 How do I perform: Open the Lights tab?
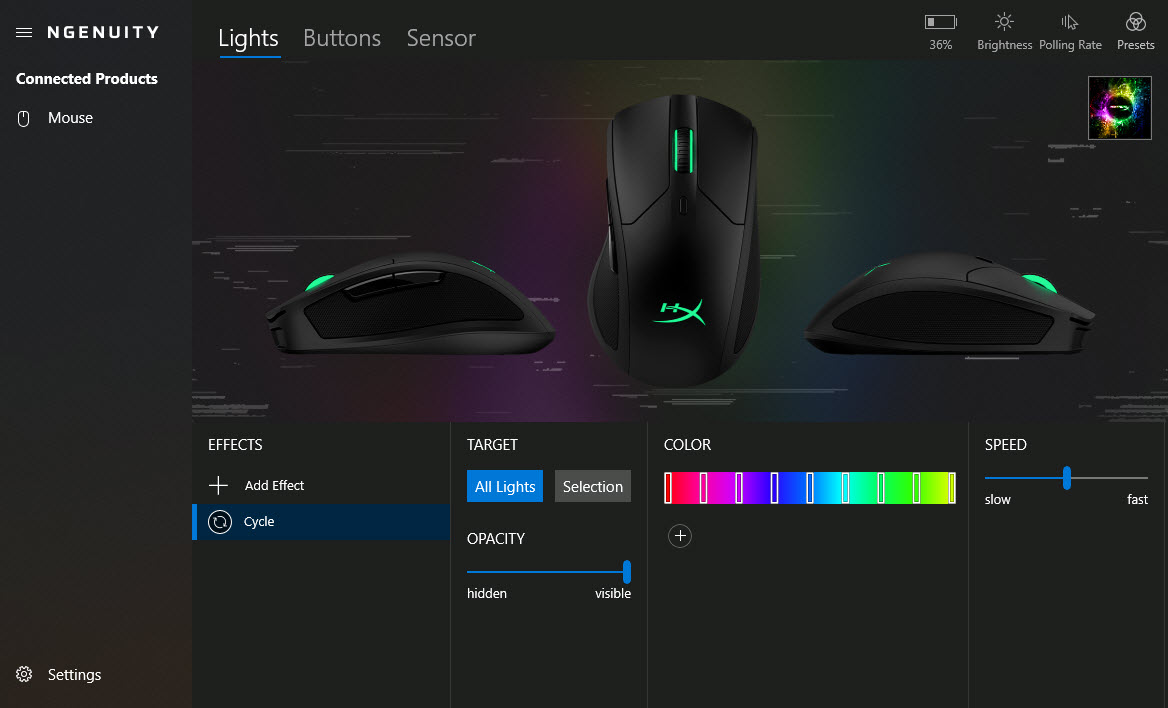[249, 39]
